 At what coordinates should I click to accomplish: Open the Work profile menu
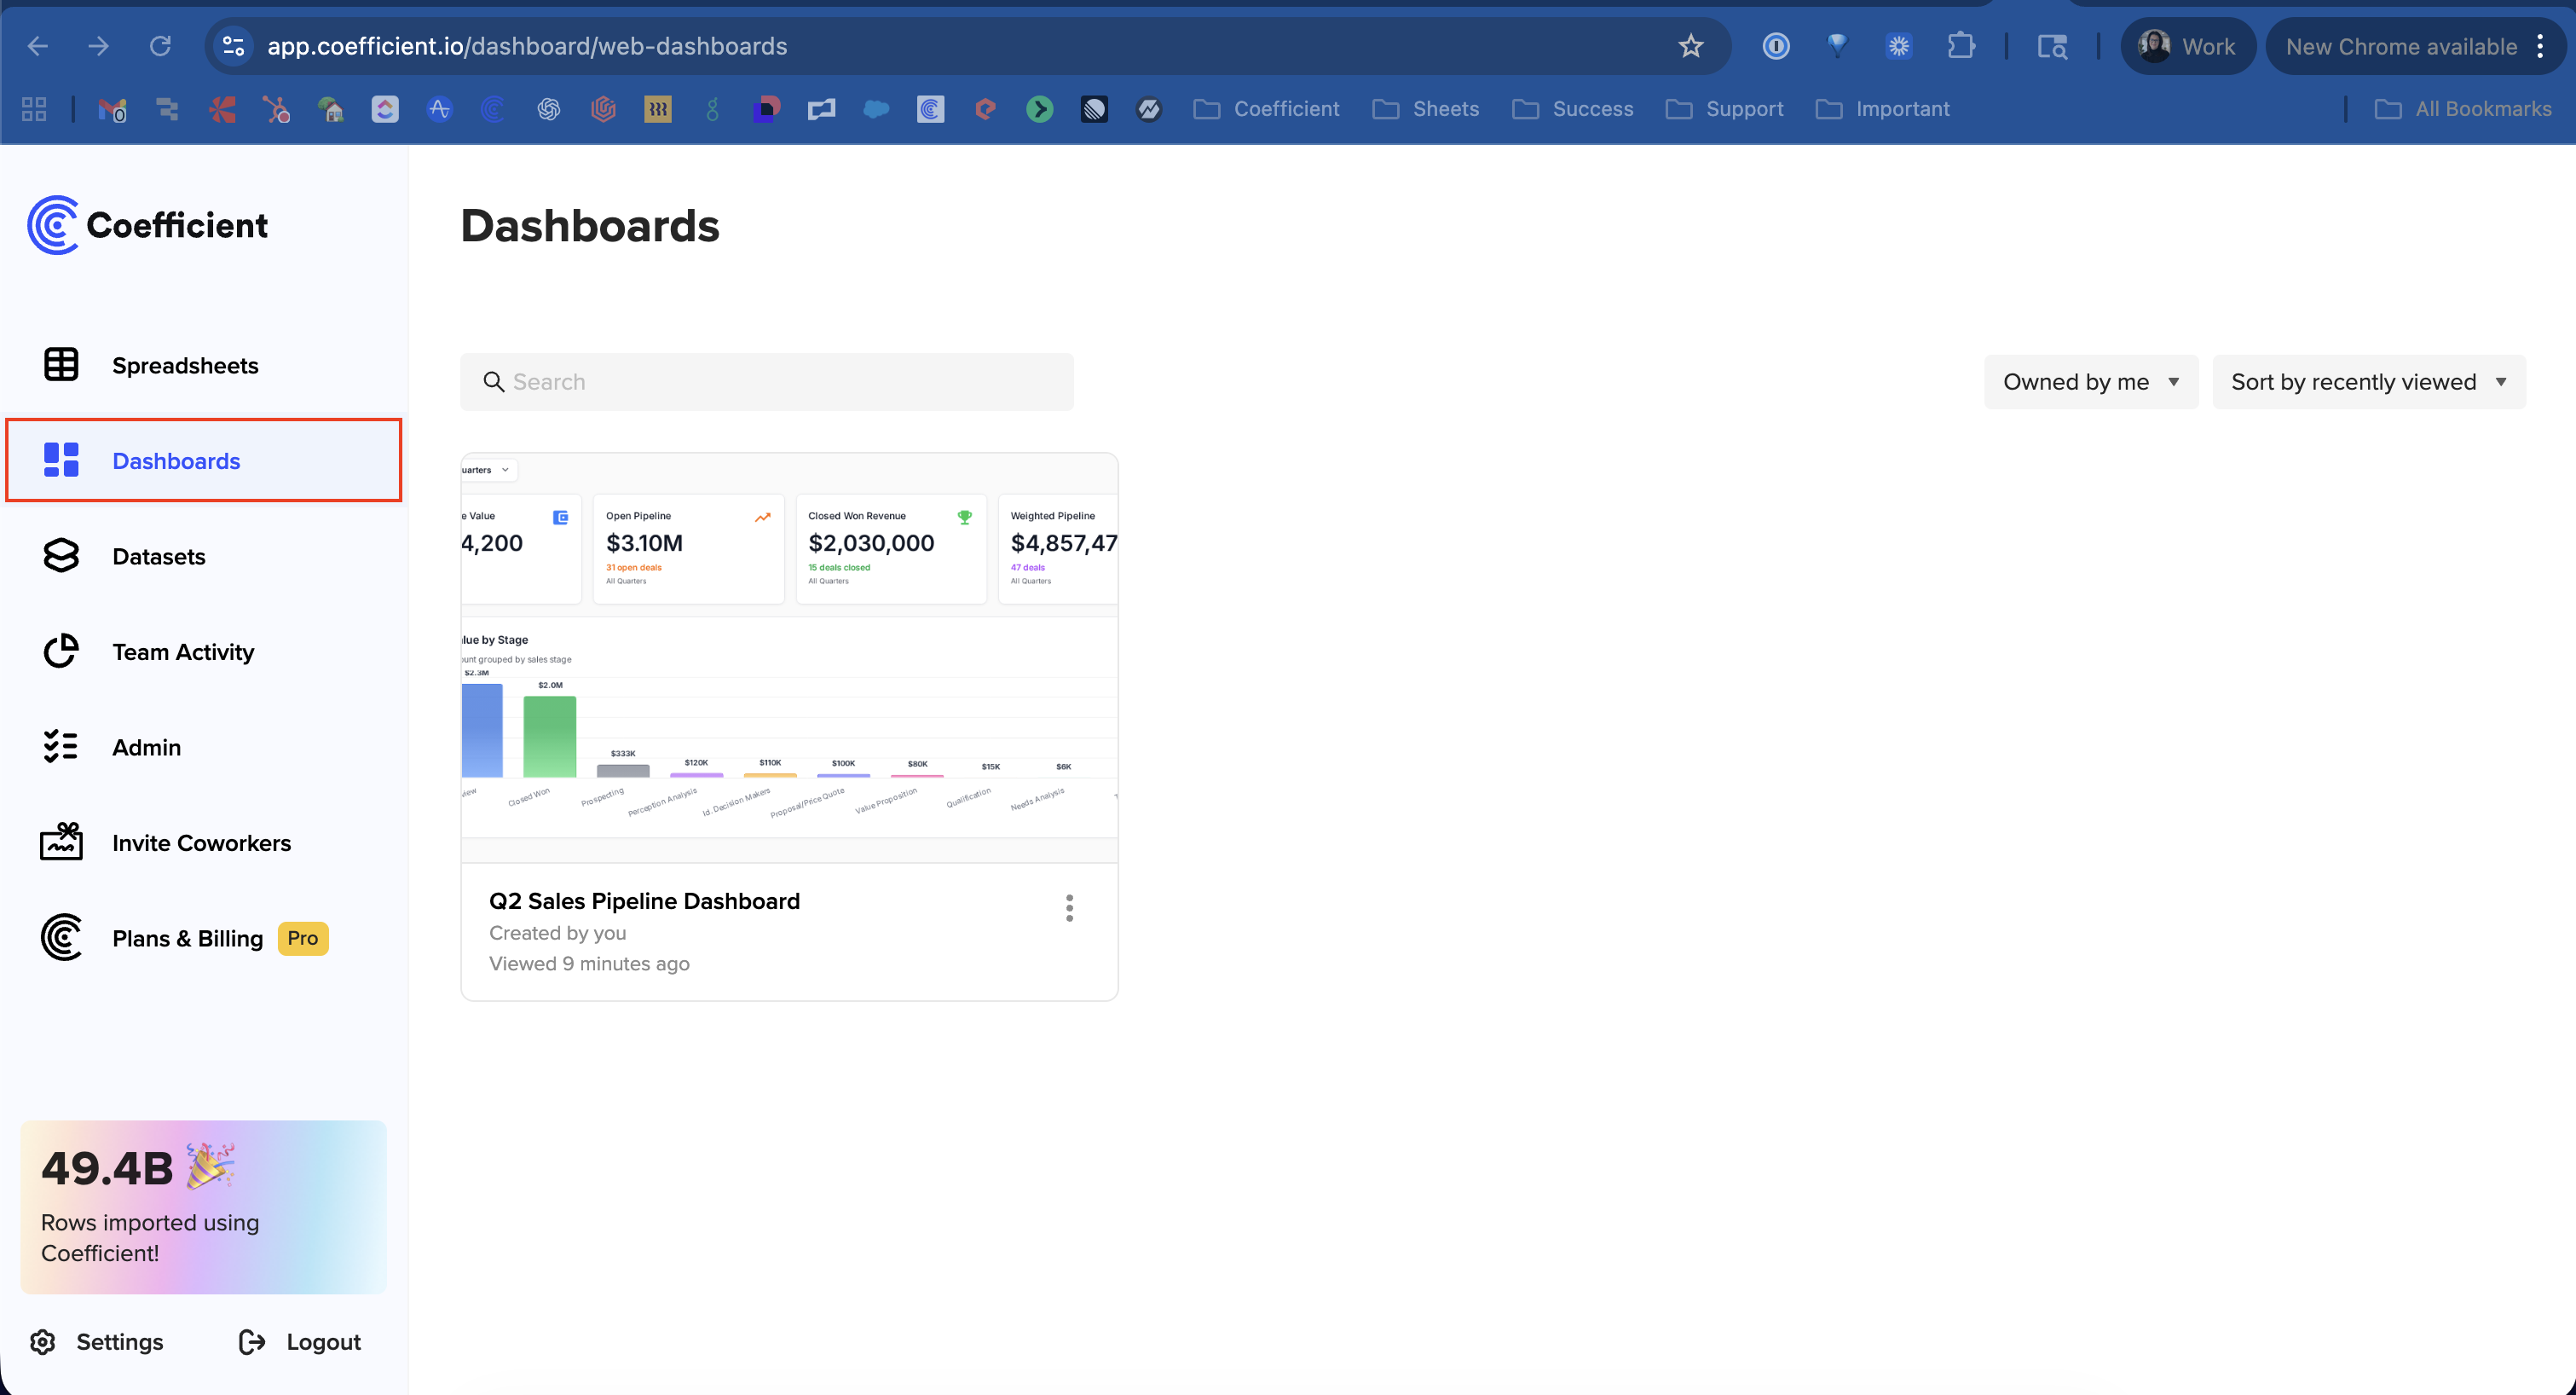[x=2187, y=46]
